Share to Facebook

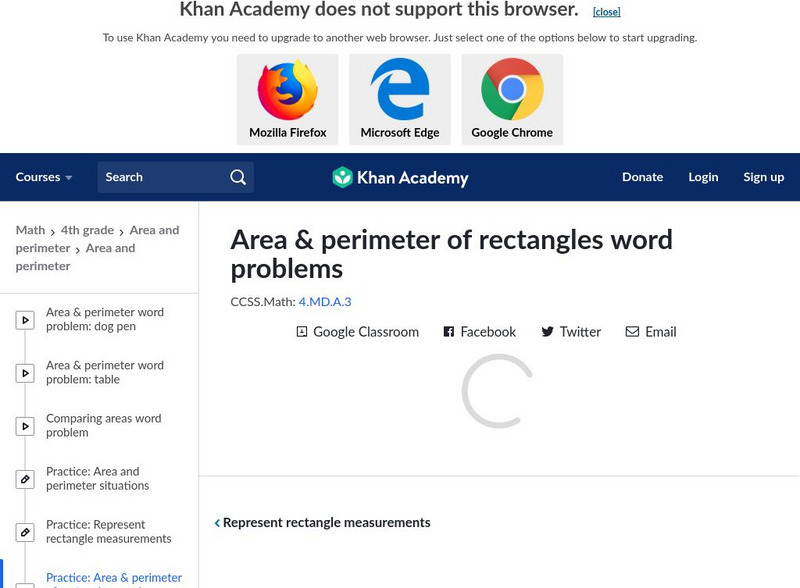click(479, 332)
